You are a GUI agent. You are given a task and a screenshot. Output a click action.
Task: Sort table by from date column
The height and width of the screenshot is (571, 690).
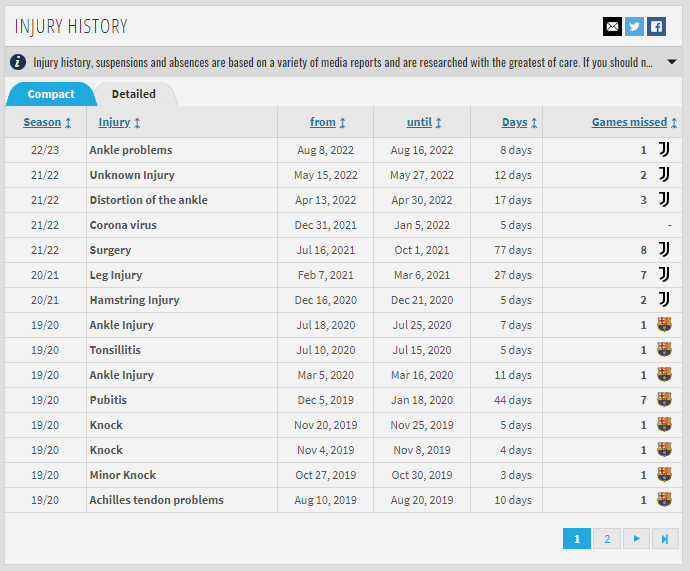click(328, 122)
